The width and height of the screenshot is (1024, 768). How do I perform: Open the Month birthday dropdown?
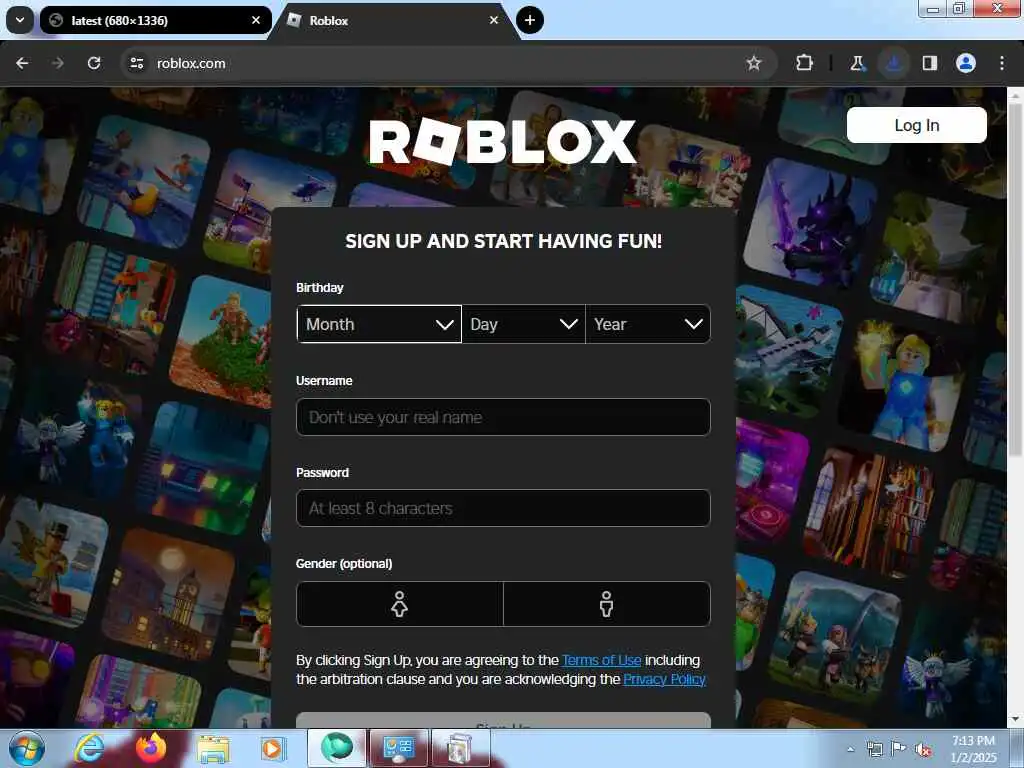(379, 324)
